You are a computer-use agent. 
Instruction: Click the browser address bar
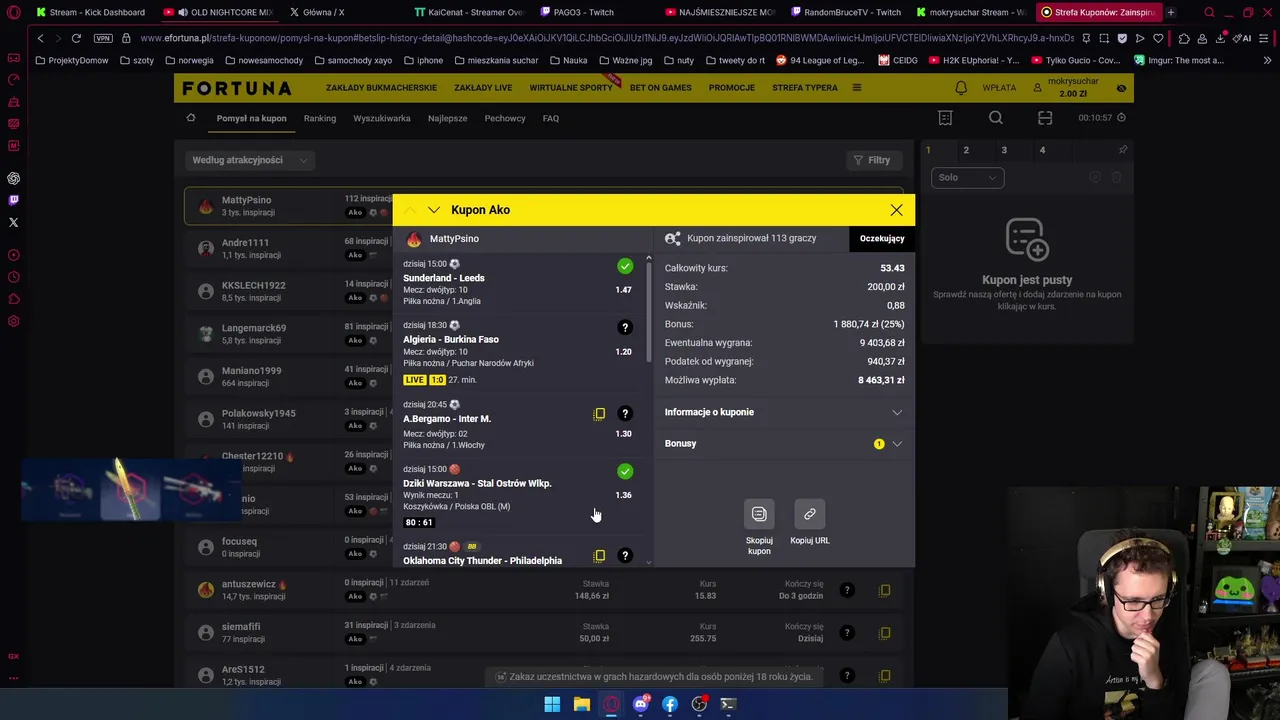[607, 38]
